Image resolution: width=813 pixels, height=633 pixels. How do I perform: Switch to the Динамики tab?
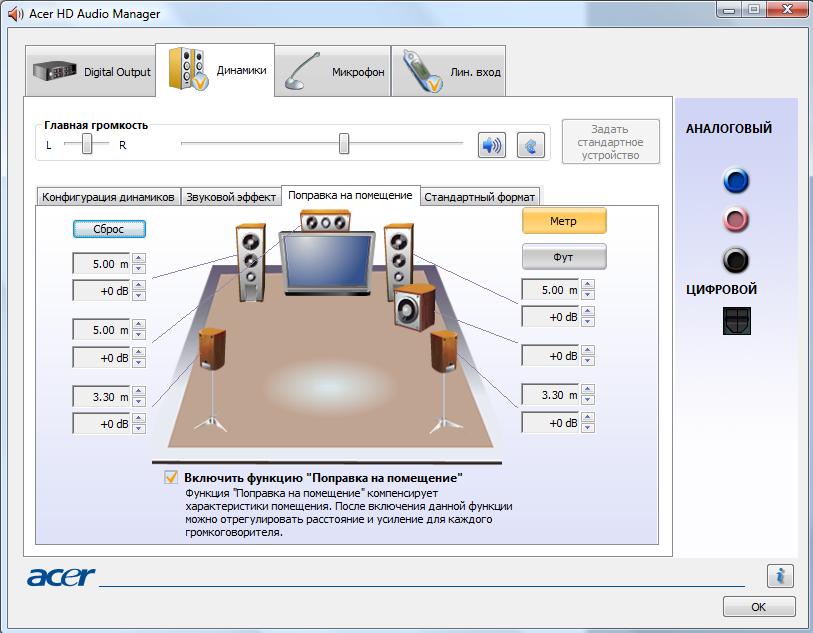215,70
